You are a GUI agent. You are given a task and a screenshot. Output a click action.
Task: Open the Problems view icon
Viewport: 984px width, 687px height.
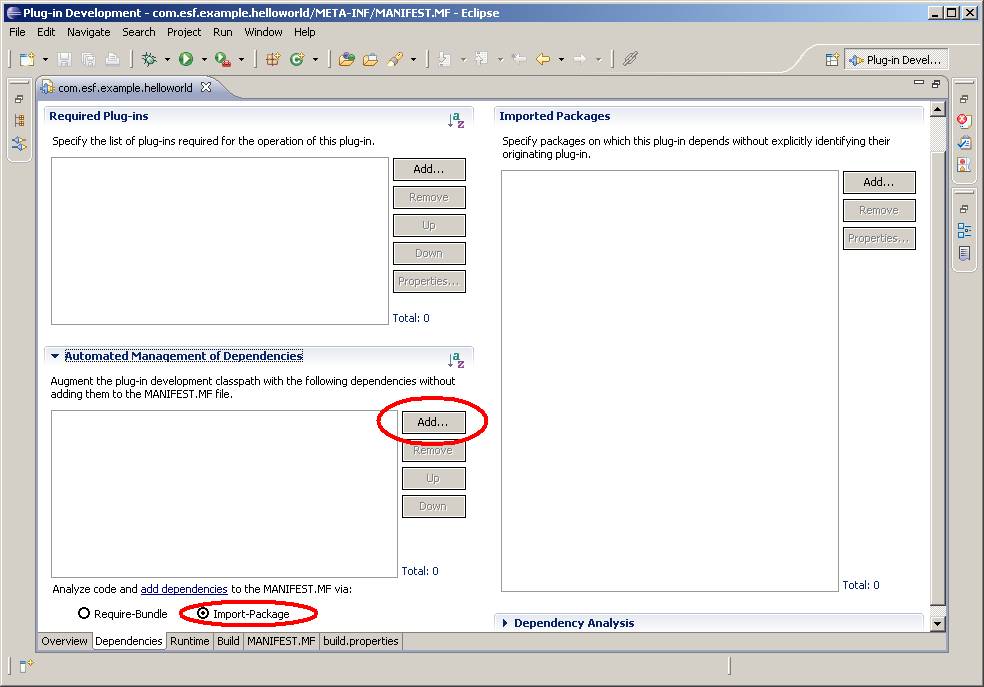coord(964,165)
